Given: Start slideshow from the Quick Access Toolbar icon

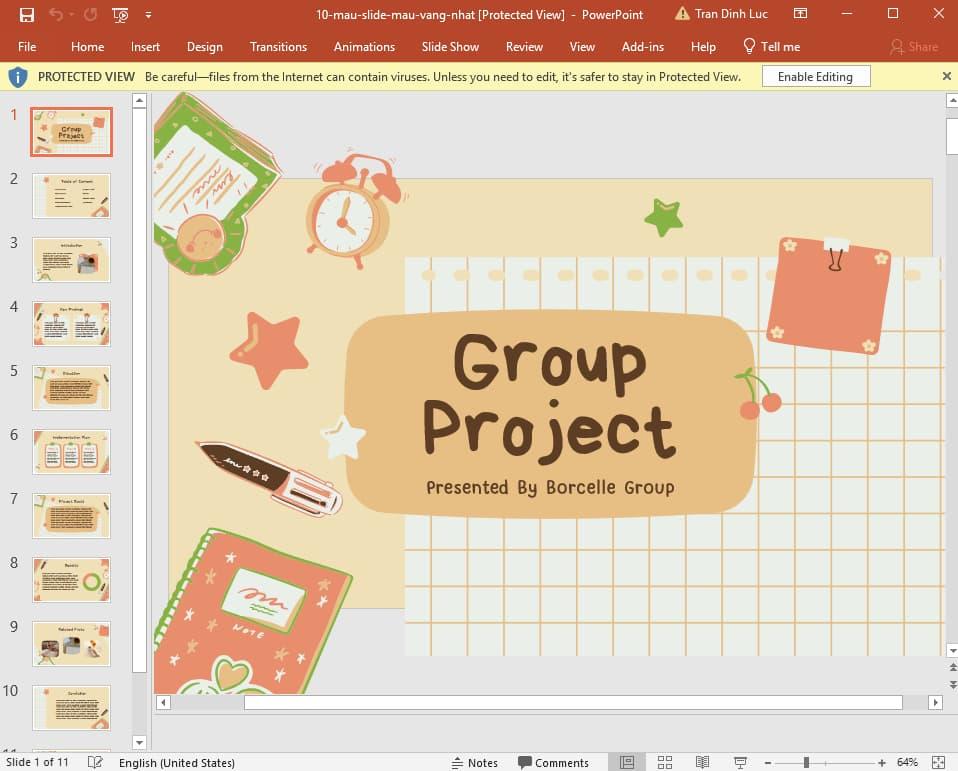Looking at the screenshot, I should pyautogui.click(x=119, y=14).
